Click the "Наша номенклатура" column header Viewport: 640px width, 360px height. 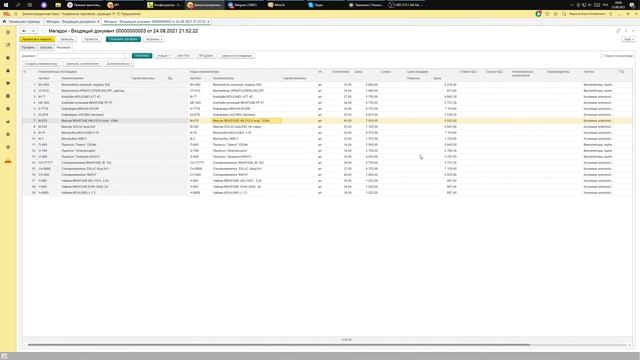[x=204, y=71]
